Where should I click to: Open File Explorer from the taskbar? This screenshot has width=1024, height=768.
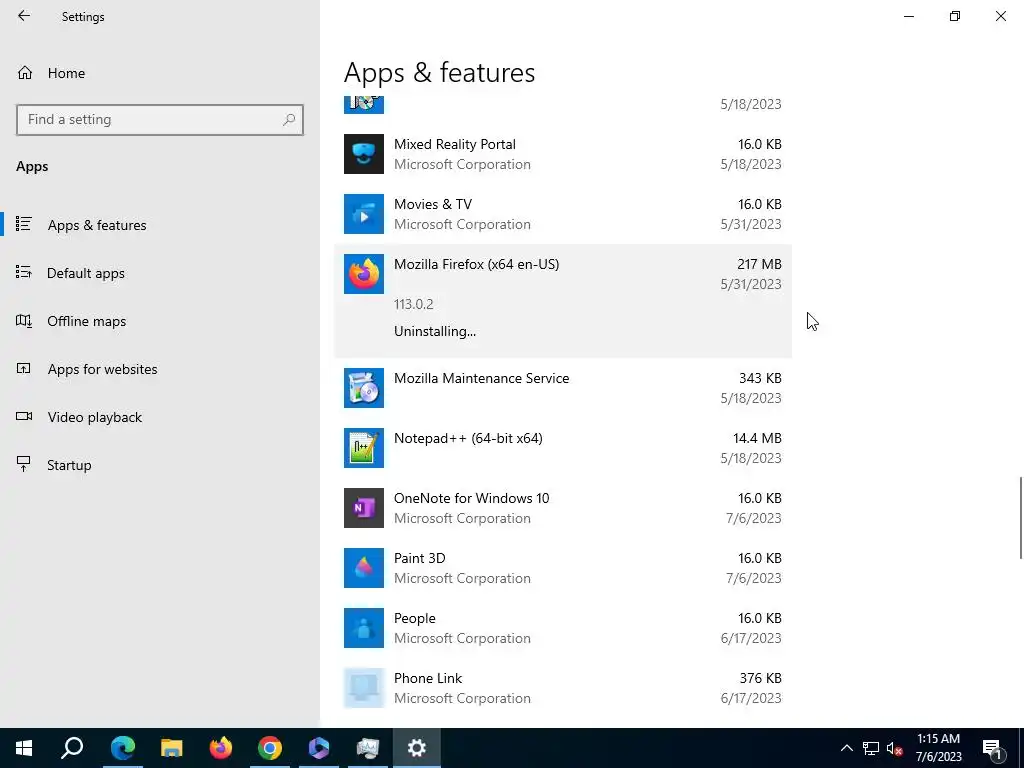click(x=171, y=748)
